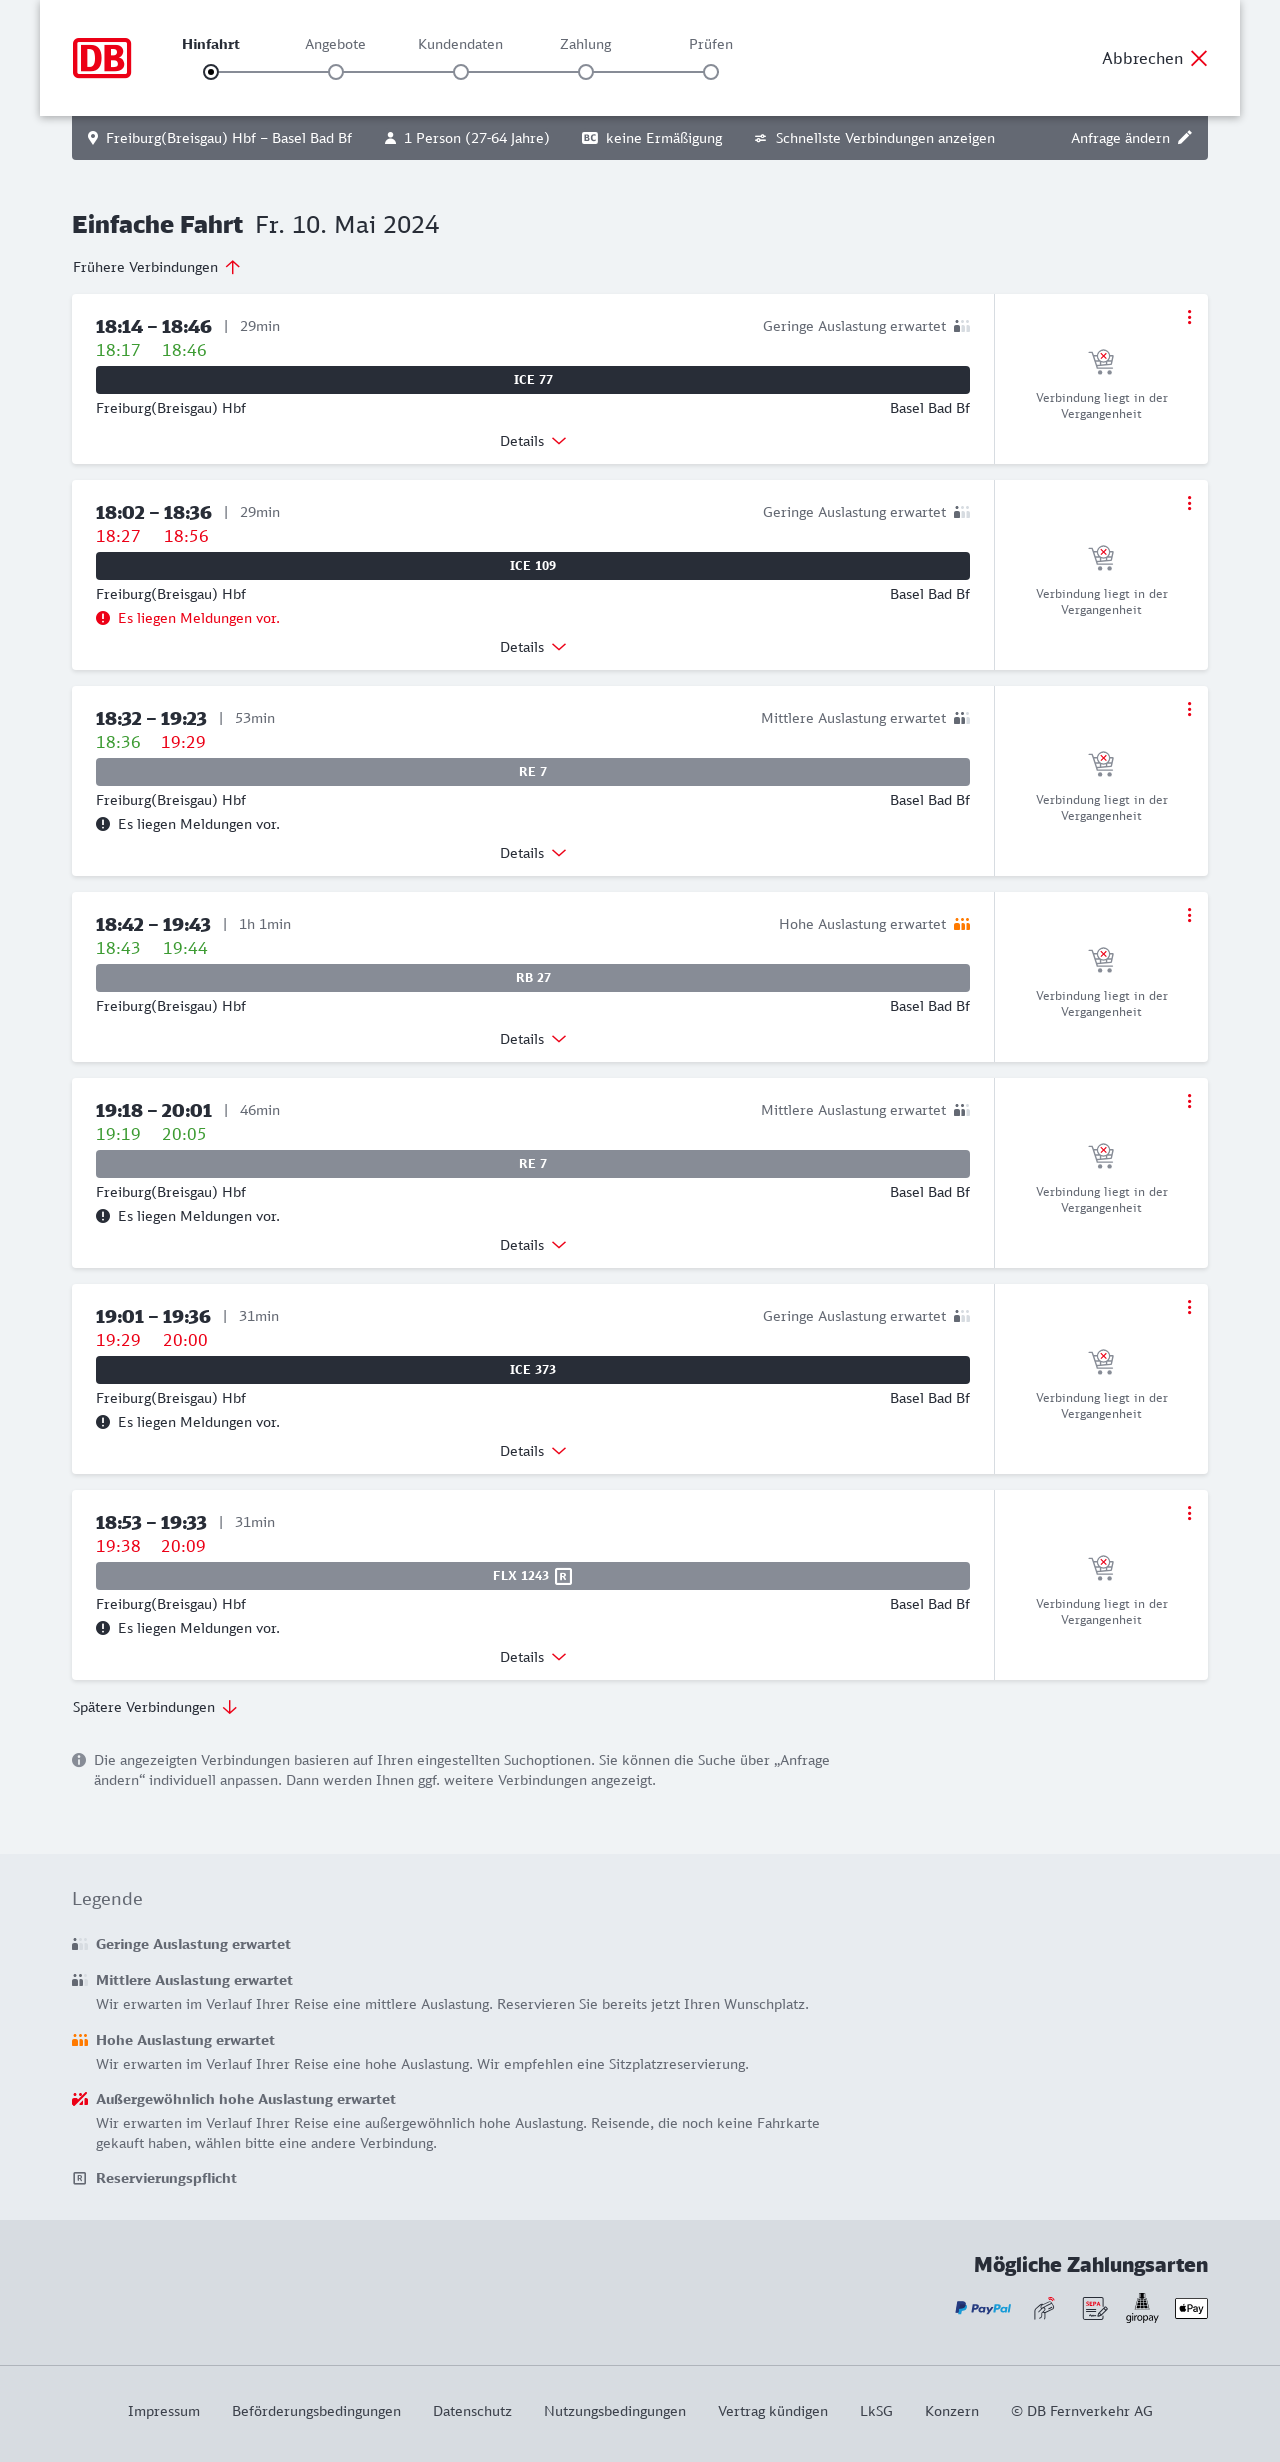
Task: Click the ICE 109 train bar
Action: pos(533,566)
